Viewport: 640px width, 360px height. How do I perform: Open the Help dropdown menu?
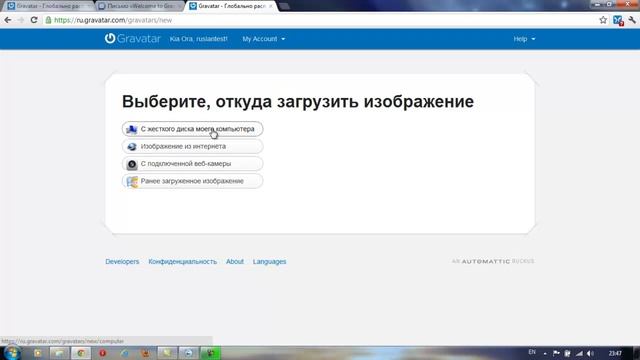[x=524, y=39]
